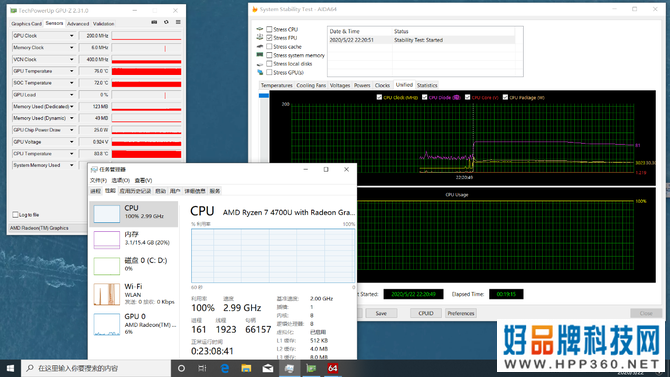Switch to the Validation tab in GPU-Z
The image size is (670, 377).
103,24
